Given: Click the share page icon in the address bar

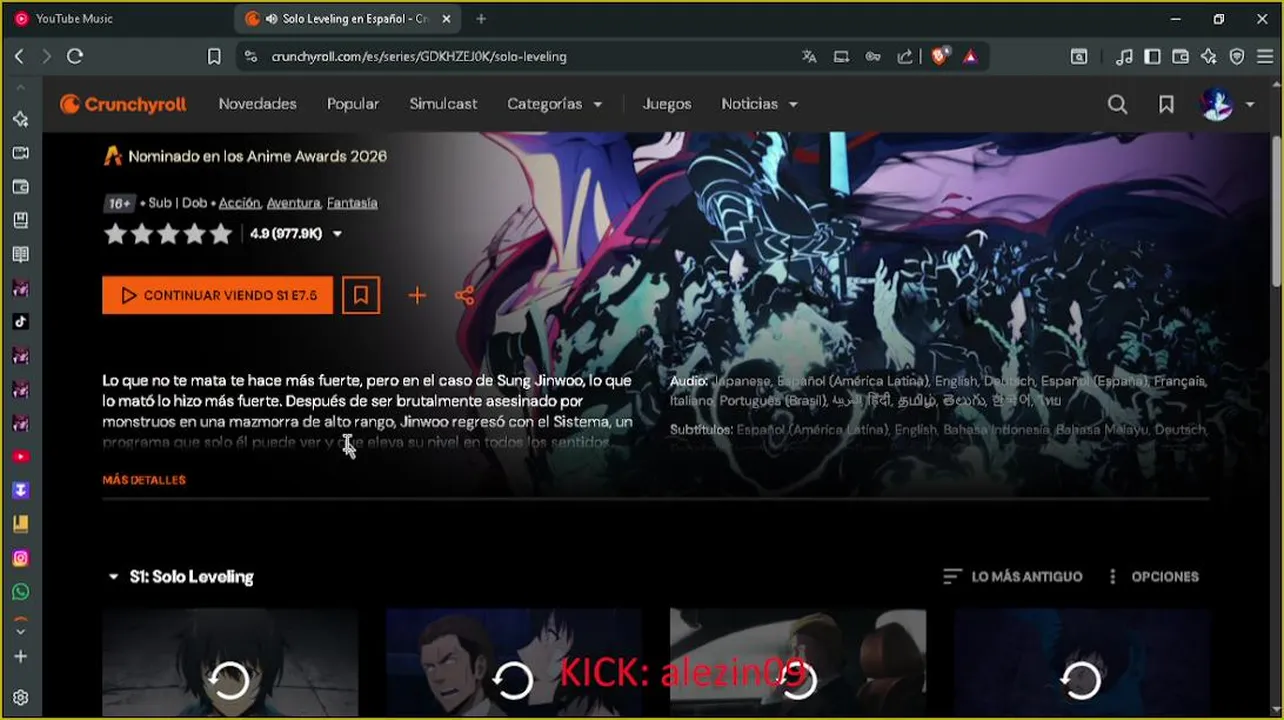Looking at the screenshot, I should click(x=905, y=57).
